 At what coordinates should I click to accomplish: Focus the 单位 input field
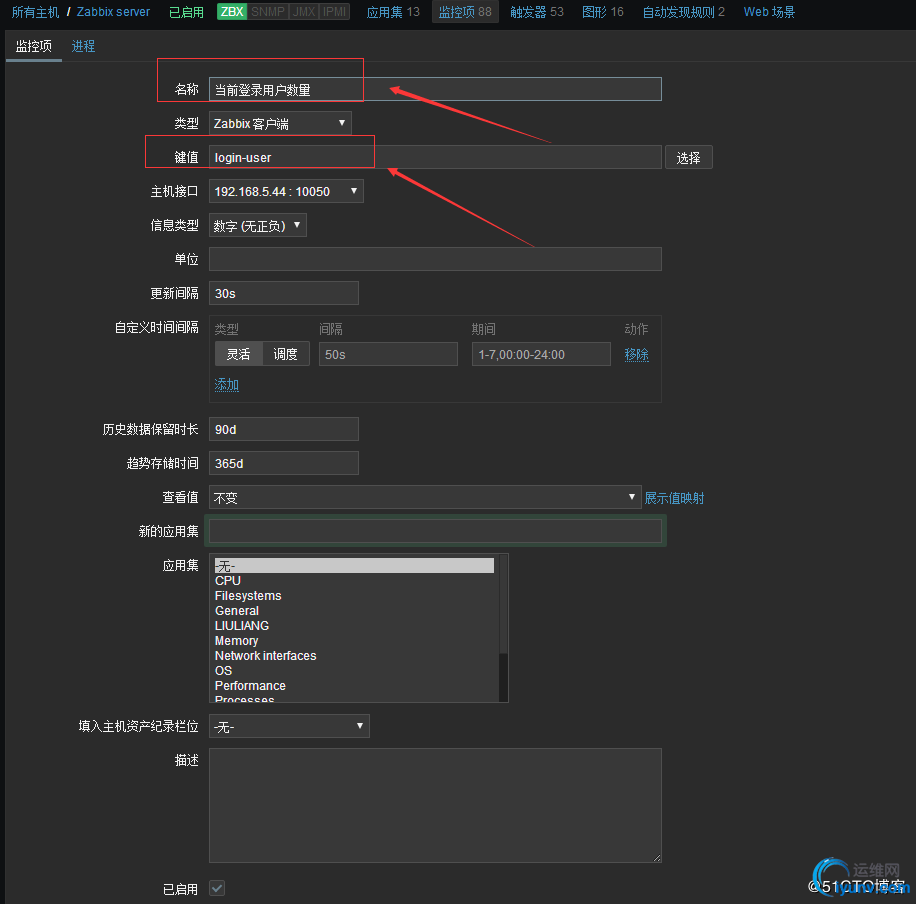(435, 259)
